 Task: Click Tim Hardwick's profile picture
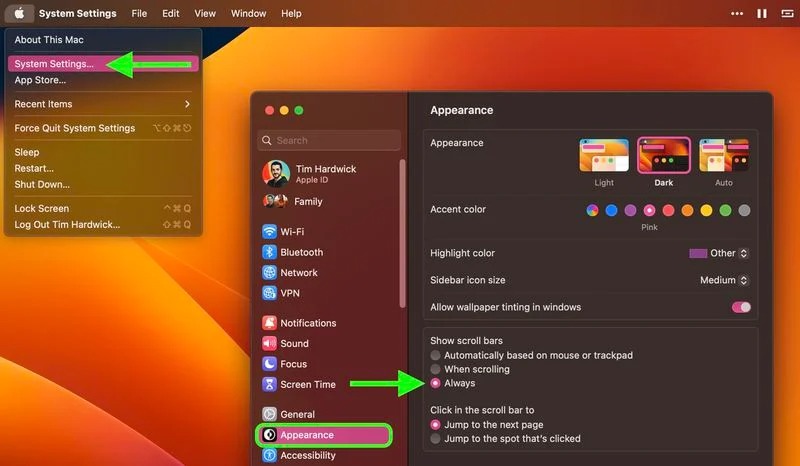click(276, 174)
